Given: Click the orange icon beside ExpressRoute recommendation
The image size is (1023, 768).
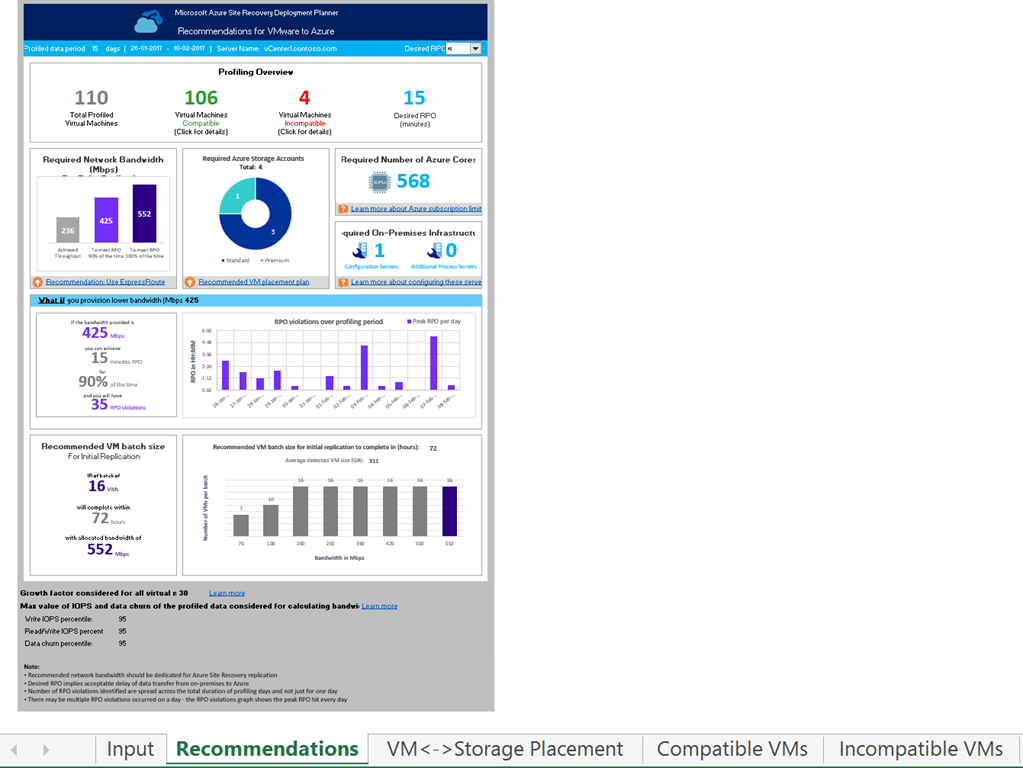Looking at the screenshot, I should click(x=38, y=282).
